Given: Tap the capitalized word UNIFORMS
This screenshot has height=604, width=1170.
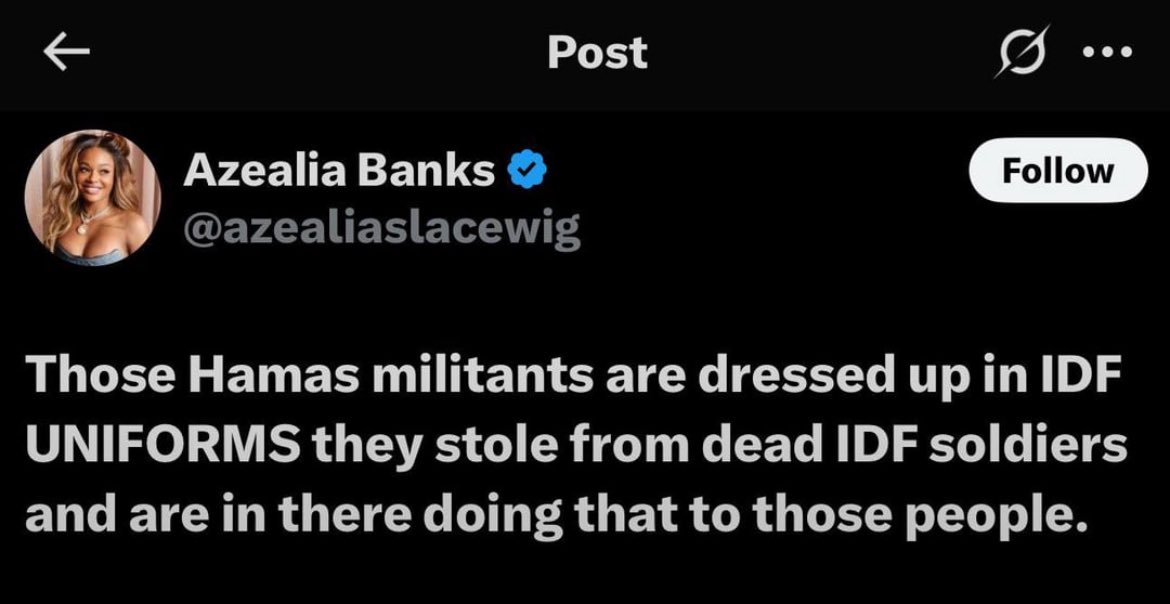Looking at the screenshot, I should pos(165,448).
